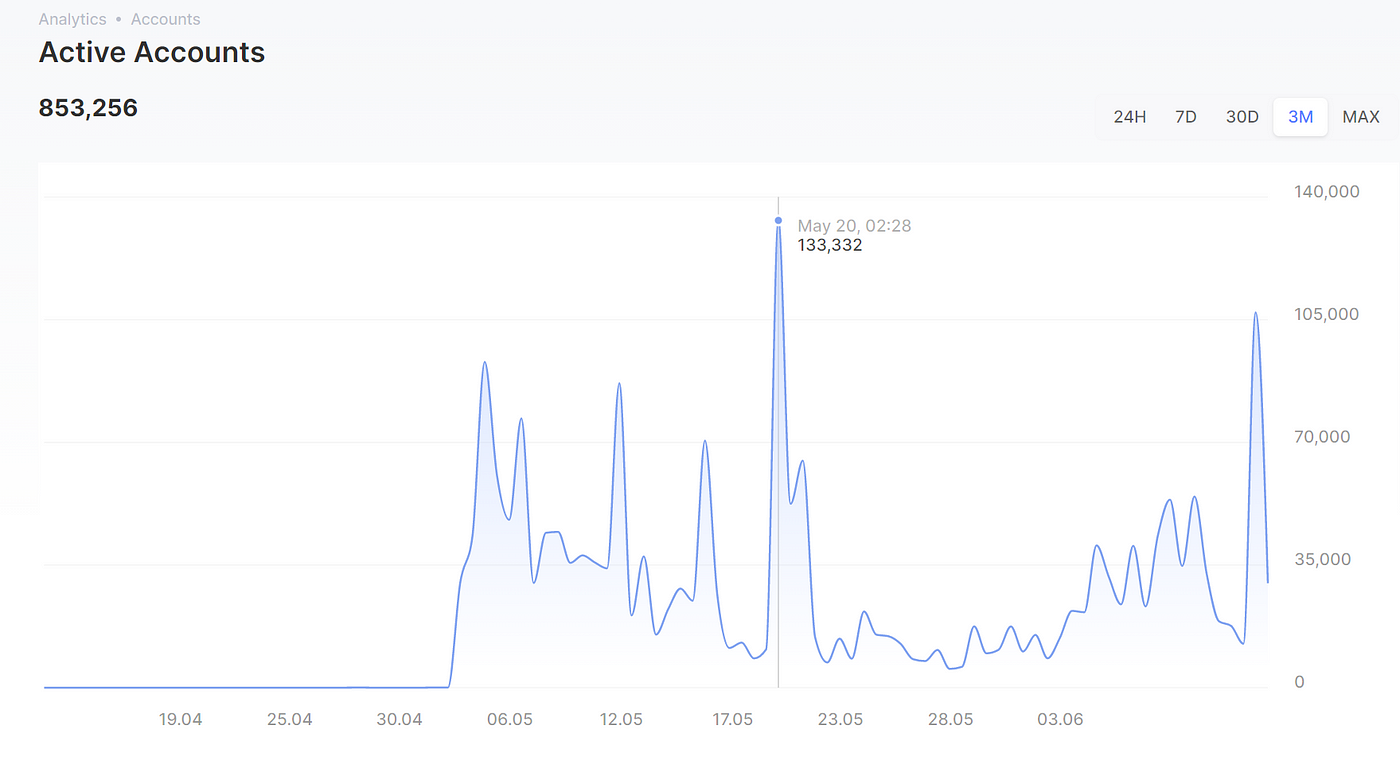Open the Analytics breadcrumb link
The width and height of the screenshot is (1400, 757).
coord(72,19)
